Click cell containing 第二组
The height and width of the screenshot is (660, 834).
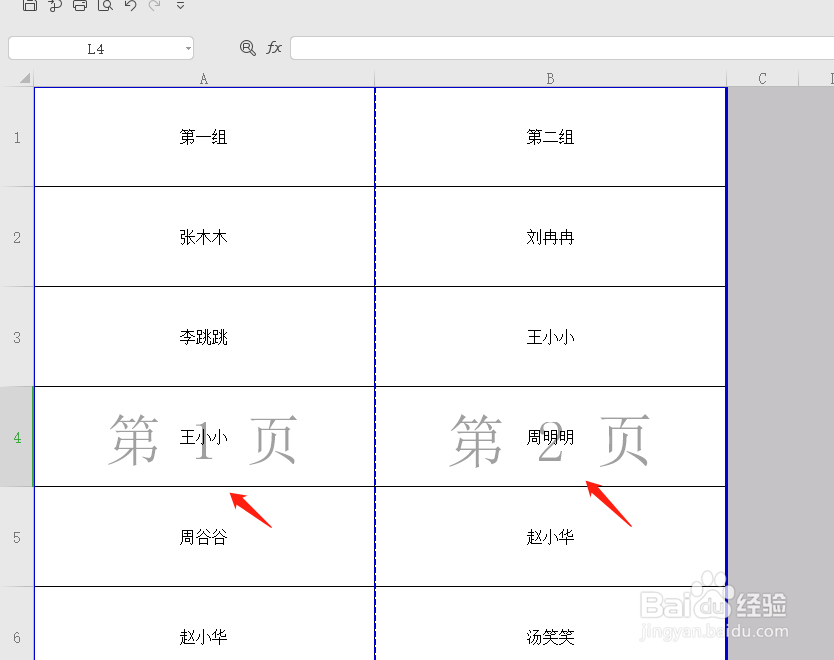(551, 137)
